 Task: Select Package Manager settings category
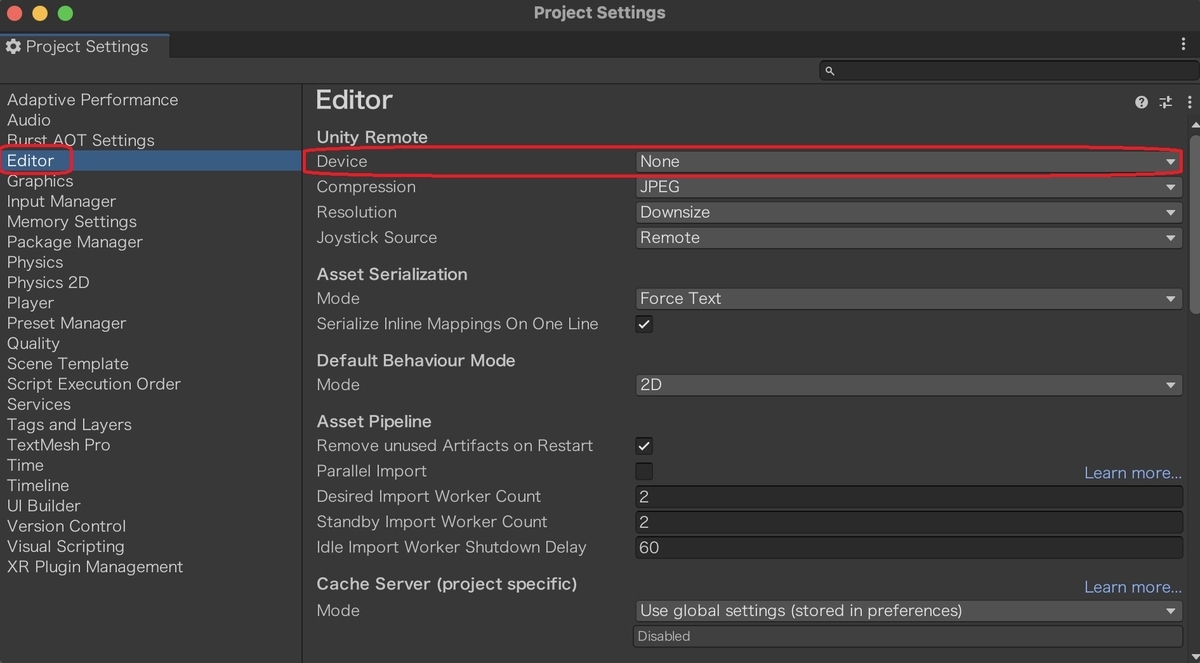(x=75, y=242)
